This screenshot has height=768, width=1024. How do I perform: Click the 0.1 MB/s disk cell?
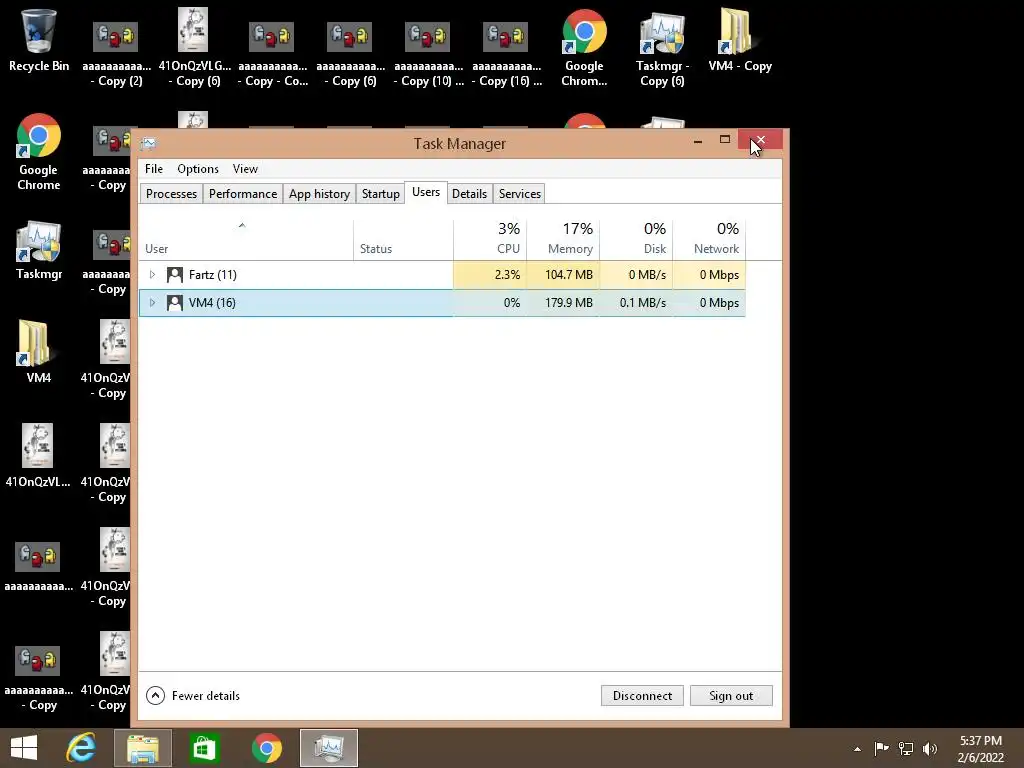tap(636, 303)
